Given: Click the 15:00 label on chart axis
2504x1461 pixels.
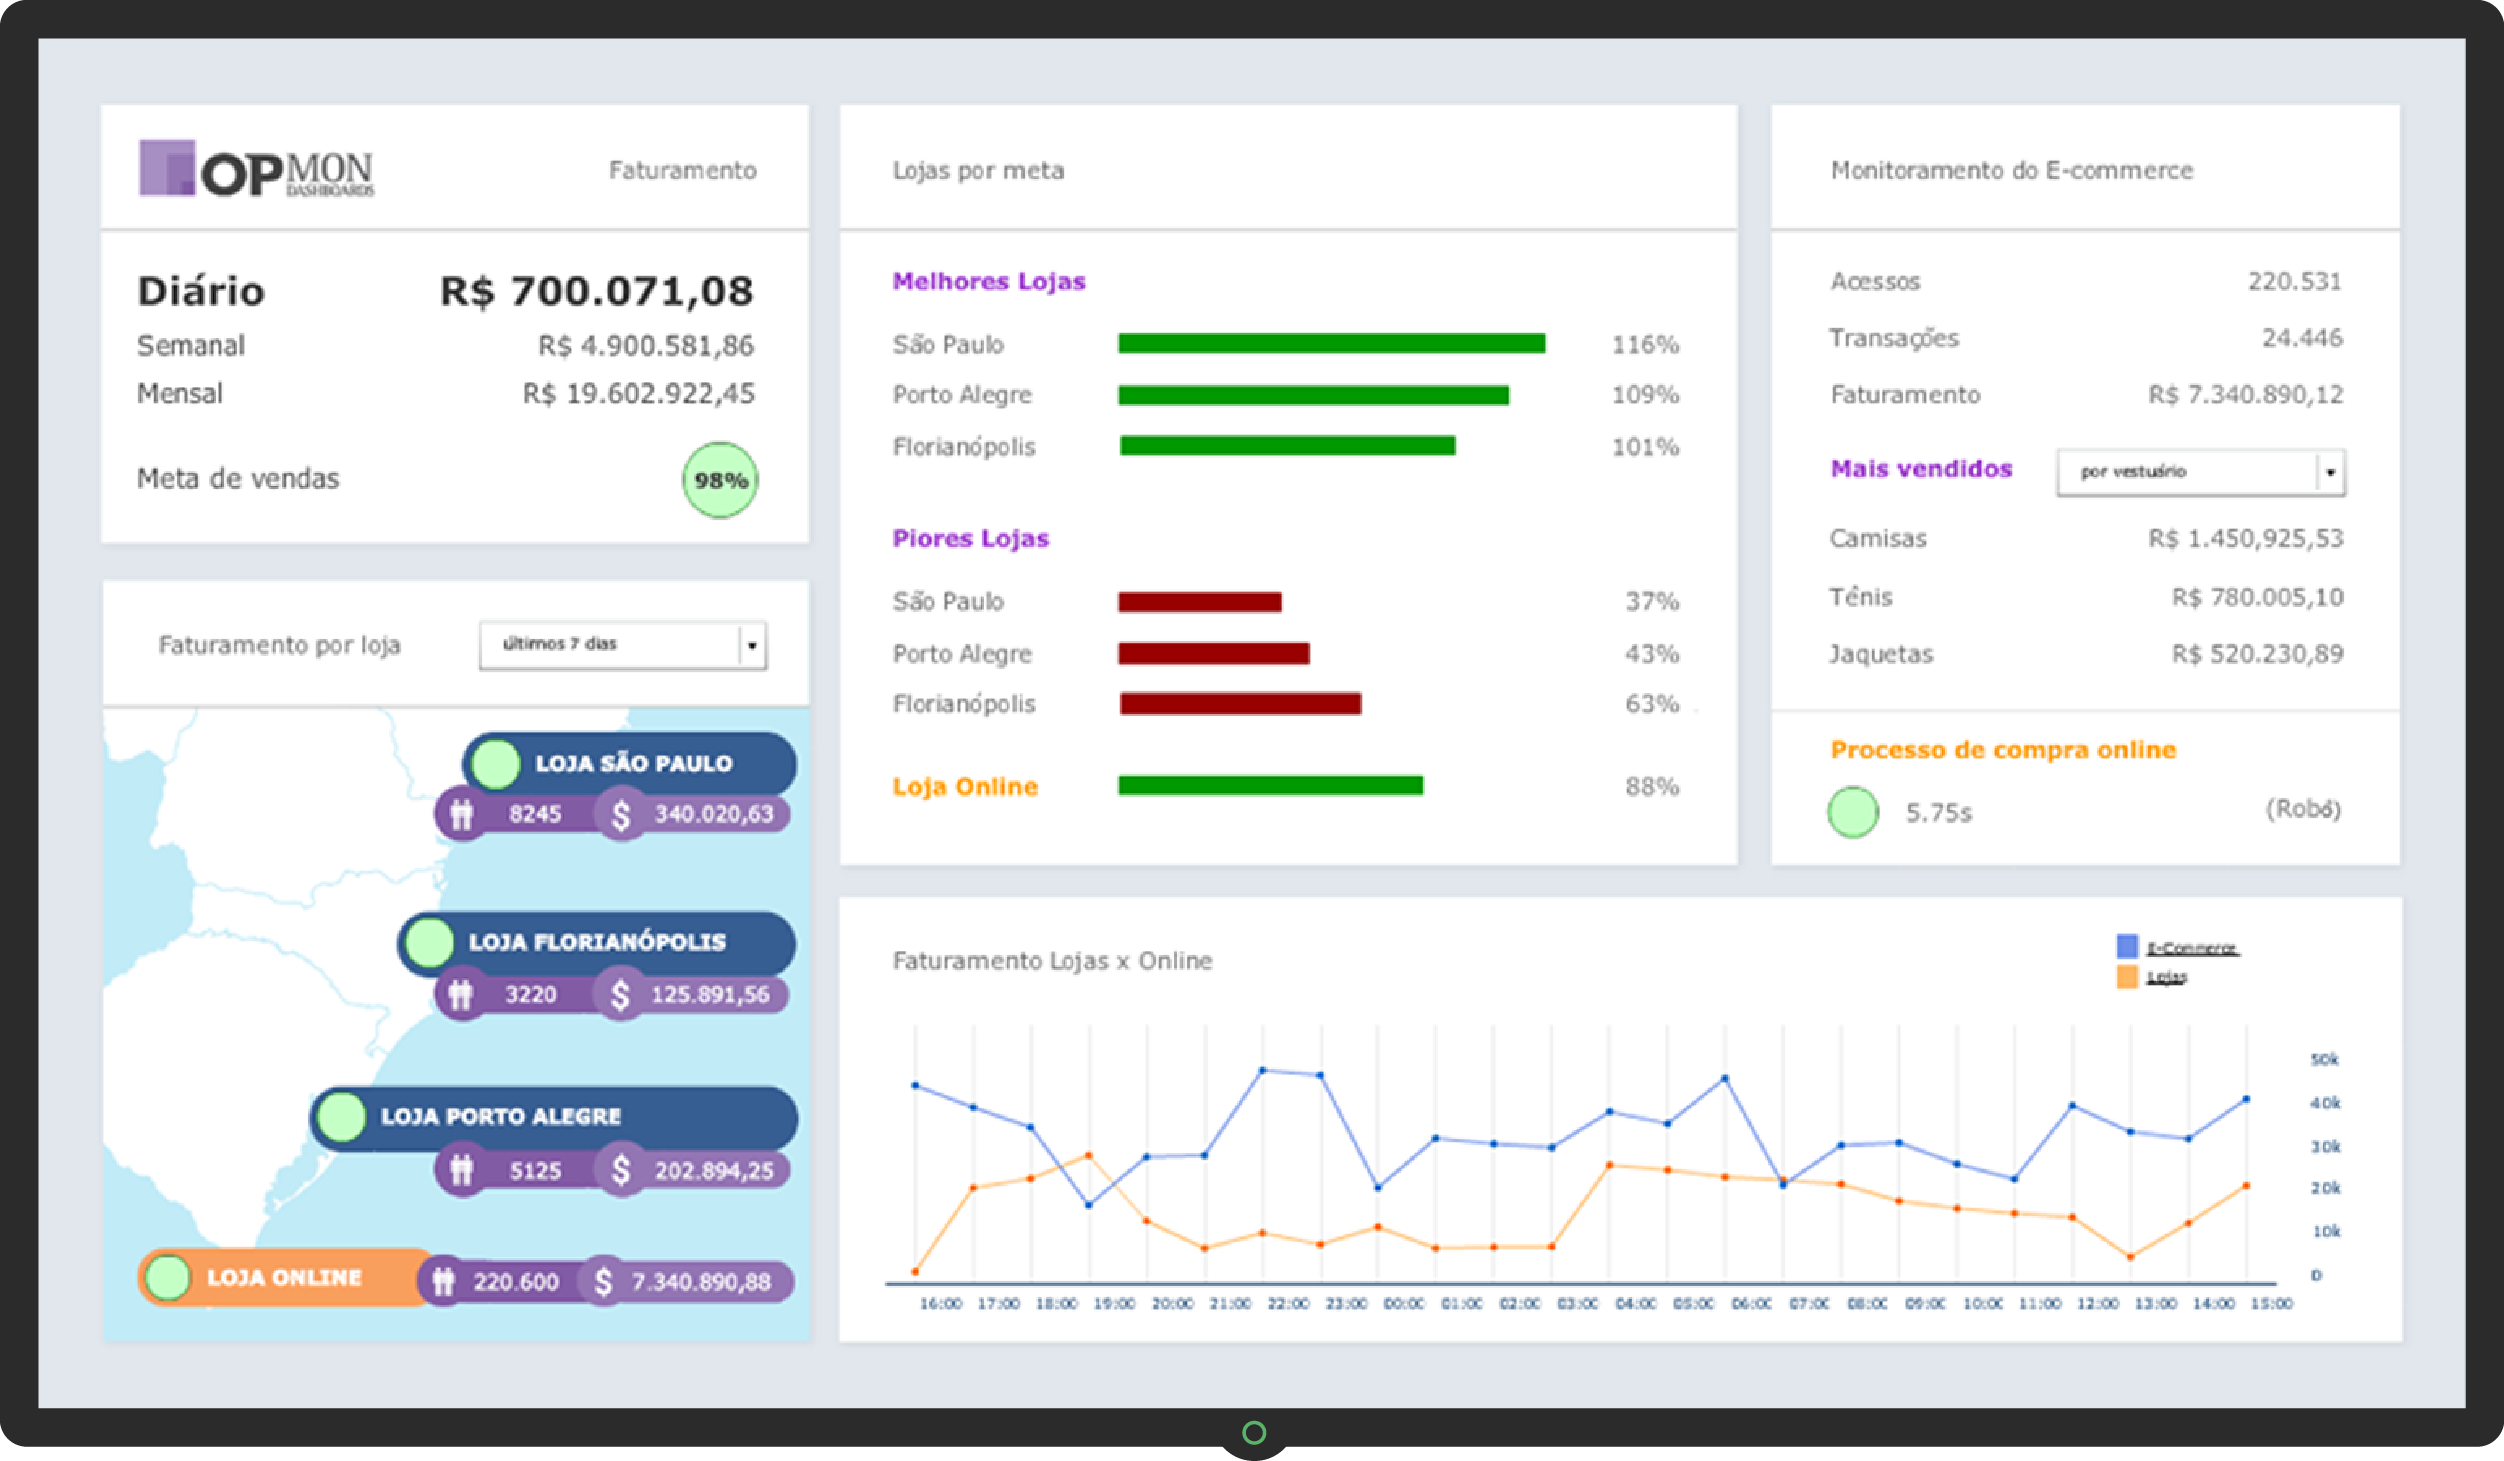Looking at the screenshot, I should [x=2271, y=1304].
